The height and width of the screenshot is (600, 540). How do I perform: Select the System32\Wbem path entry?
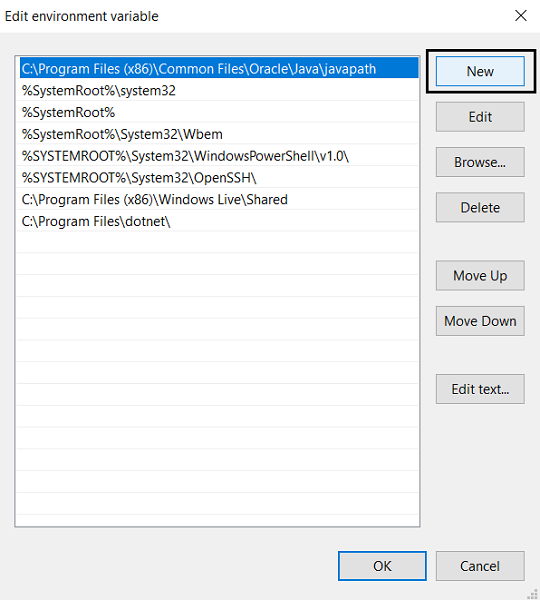[219, 134]
